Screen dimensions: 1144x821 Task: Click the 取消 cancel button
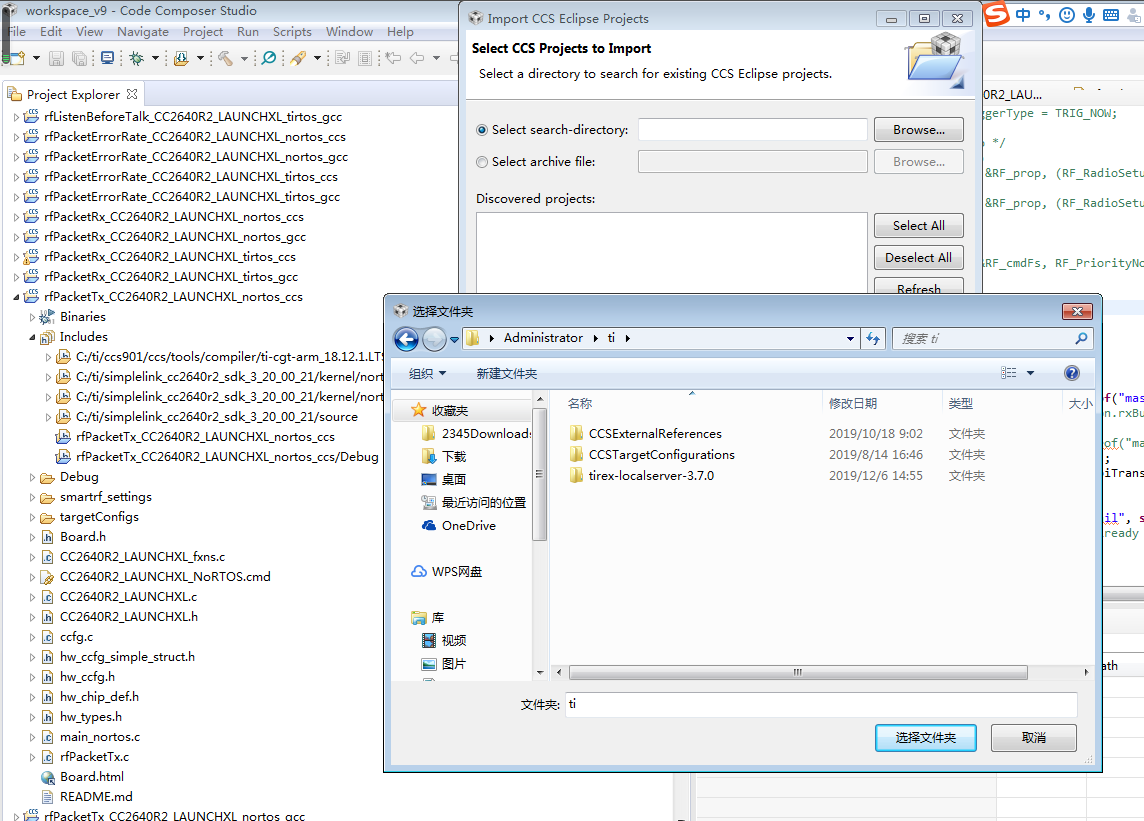click(x=1034, y=738)
